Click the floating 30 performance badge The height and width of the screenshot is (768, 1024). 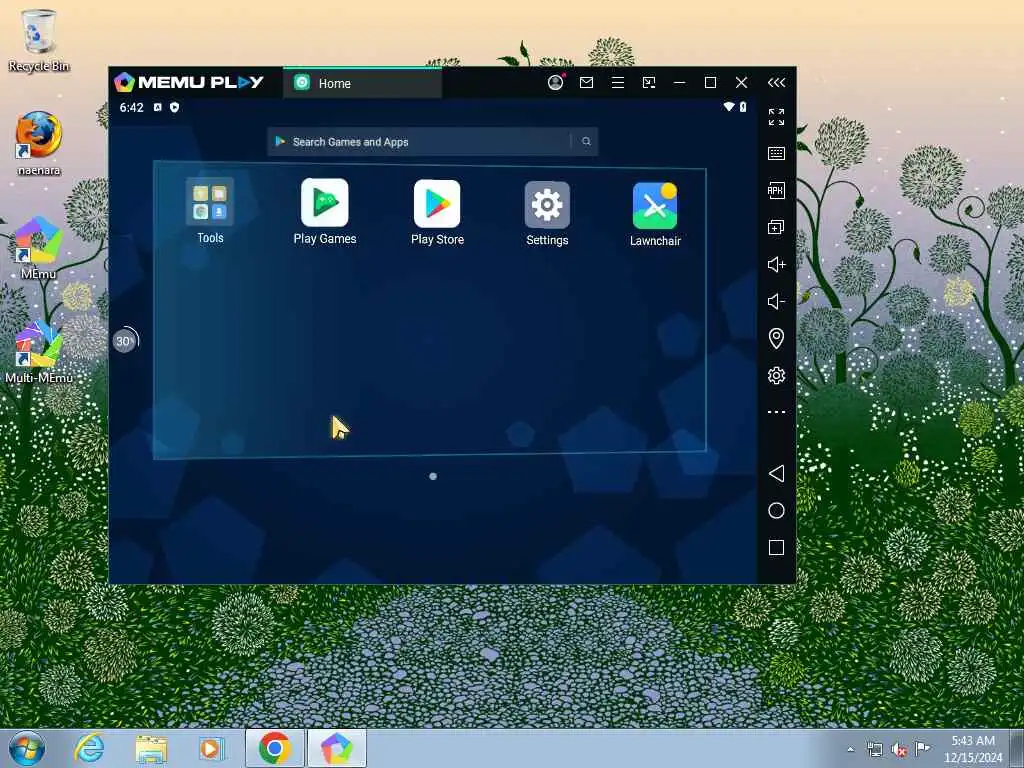pyautogui.click(x=124, y=340)
